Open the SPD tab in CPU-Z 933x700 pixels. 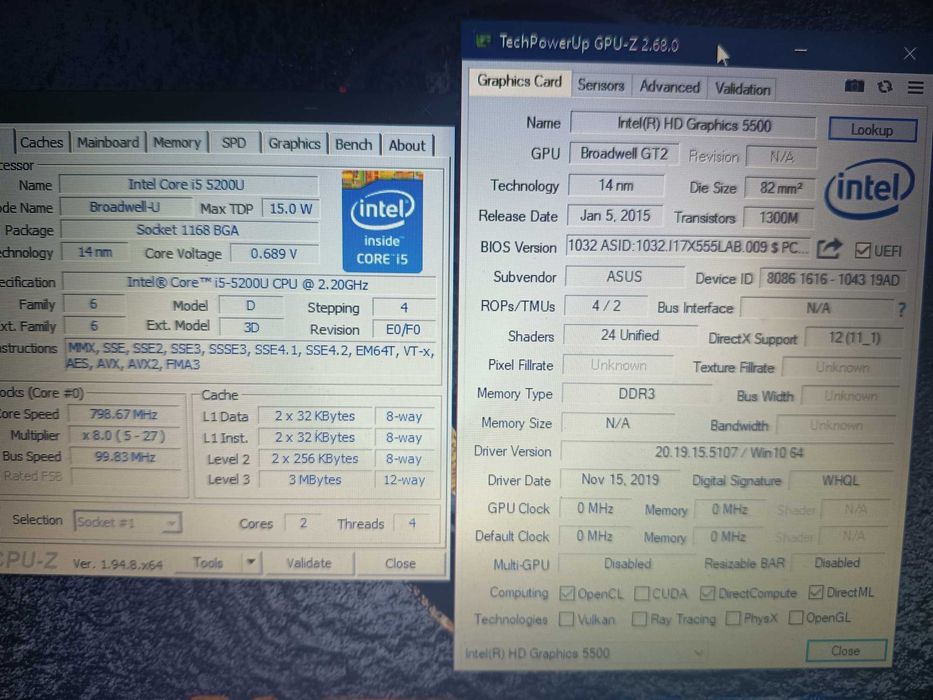coord(234,143)
